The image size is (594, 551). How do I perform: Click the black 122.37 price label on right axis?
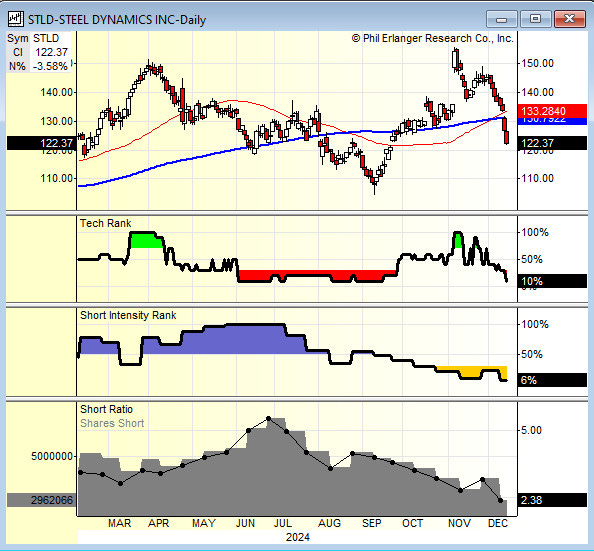point(552,143)
